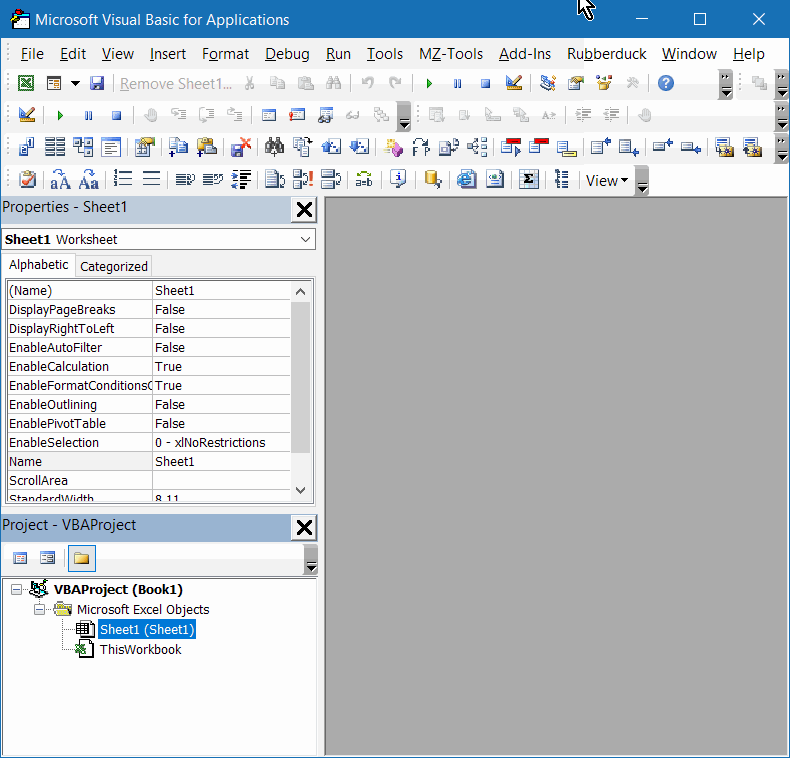Click the Reset stop icon in Standard toolbar
Viewport: 790px width, 758px height.
pyautogui.click(x=485, y=83)
